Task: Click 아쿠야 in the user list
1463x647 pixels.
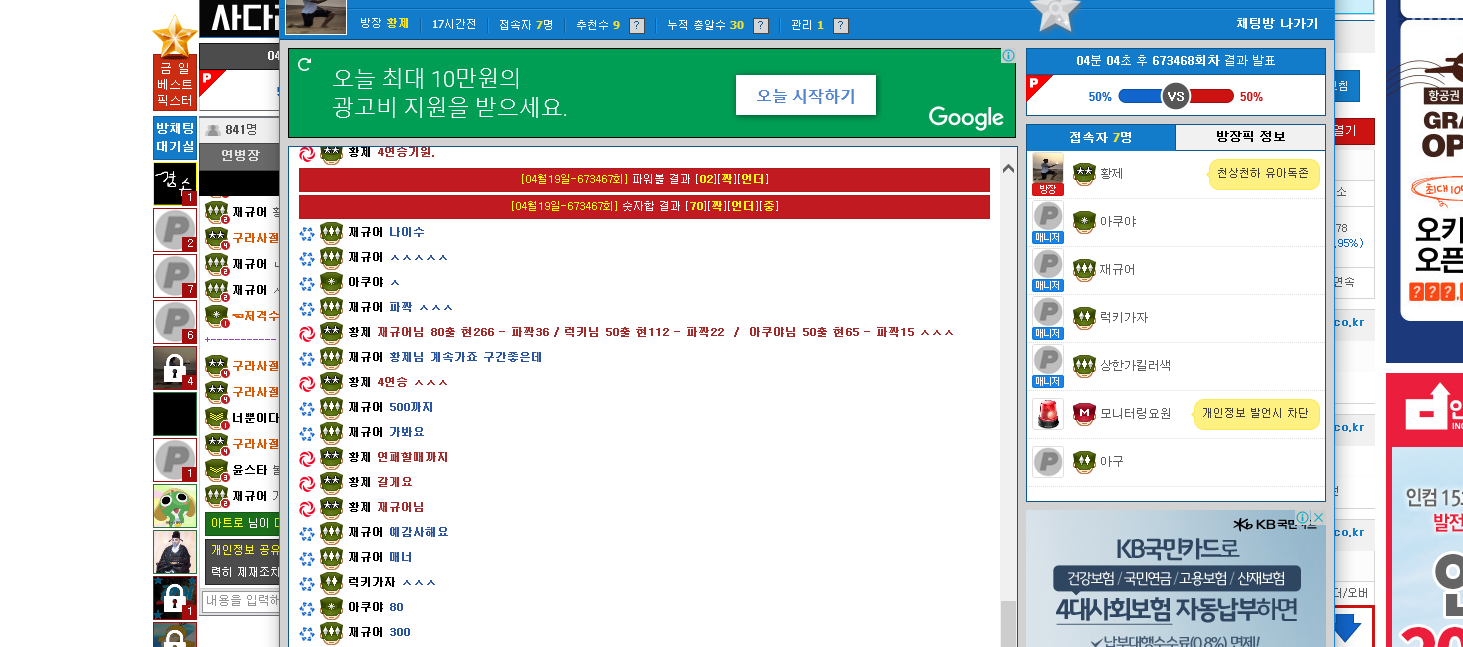Action: pyautogui.click(x=1118, y=222)
